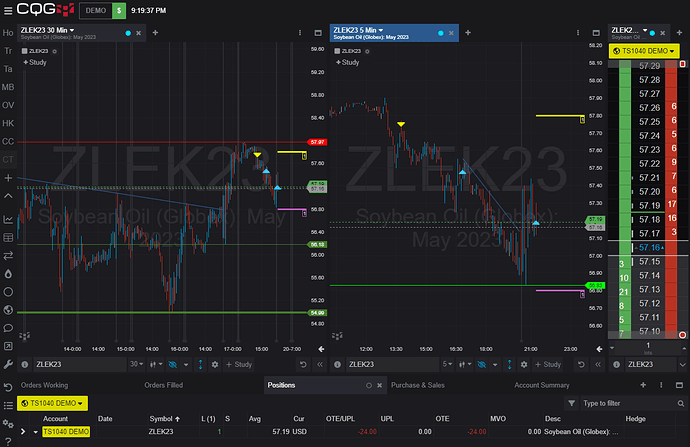Screen dimensions: 690x447
Task: Switch to the Account Summary tab
Action: coord(542,385)
